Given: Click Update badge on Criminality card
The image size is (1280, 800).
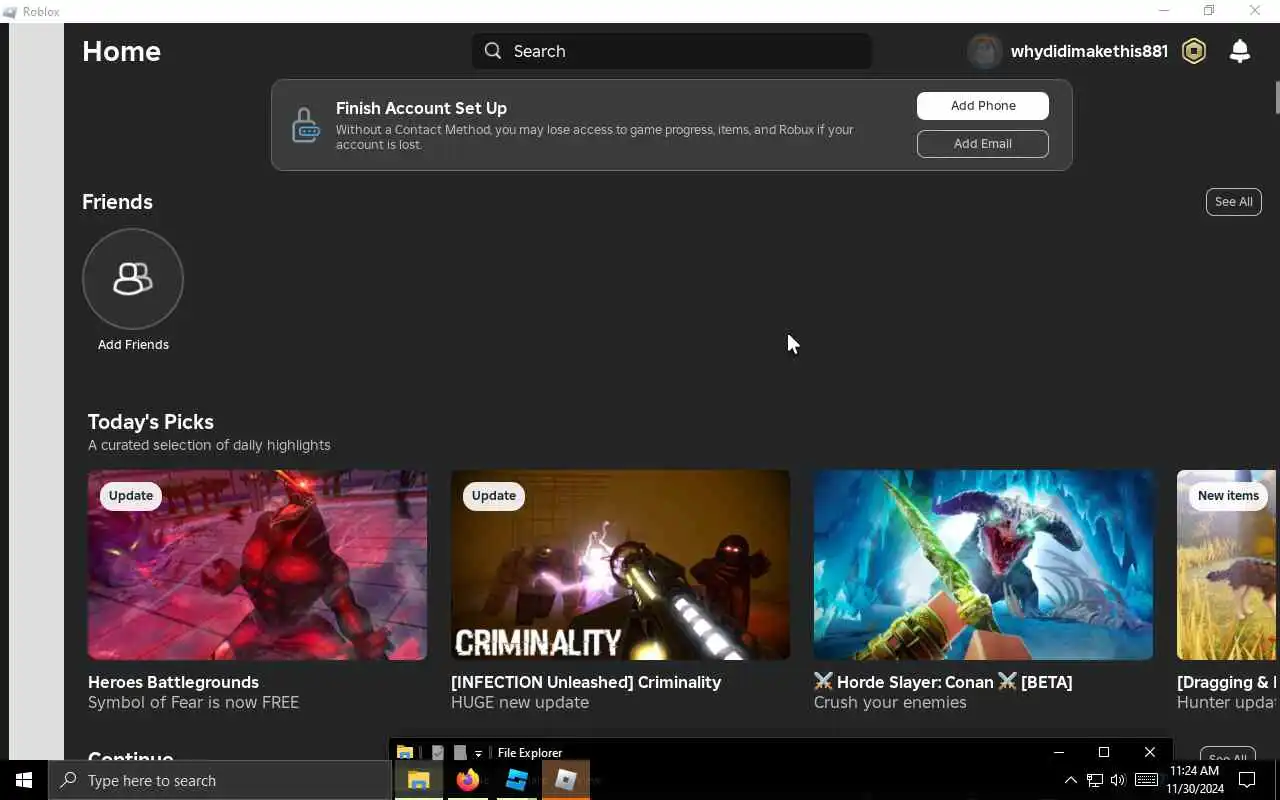Looking at the screenshot, I should coord(494,496).
